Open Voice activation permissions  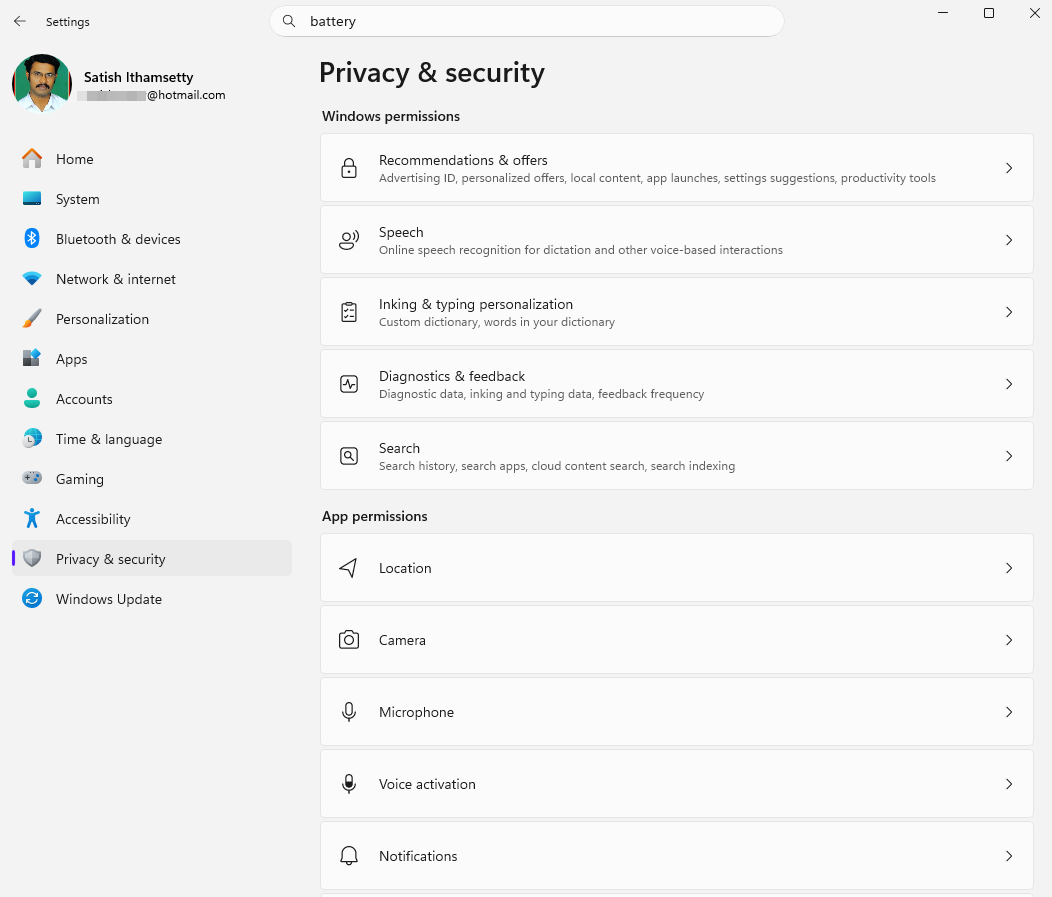click(677, 784)
